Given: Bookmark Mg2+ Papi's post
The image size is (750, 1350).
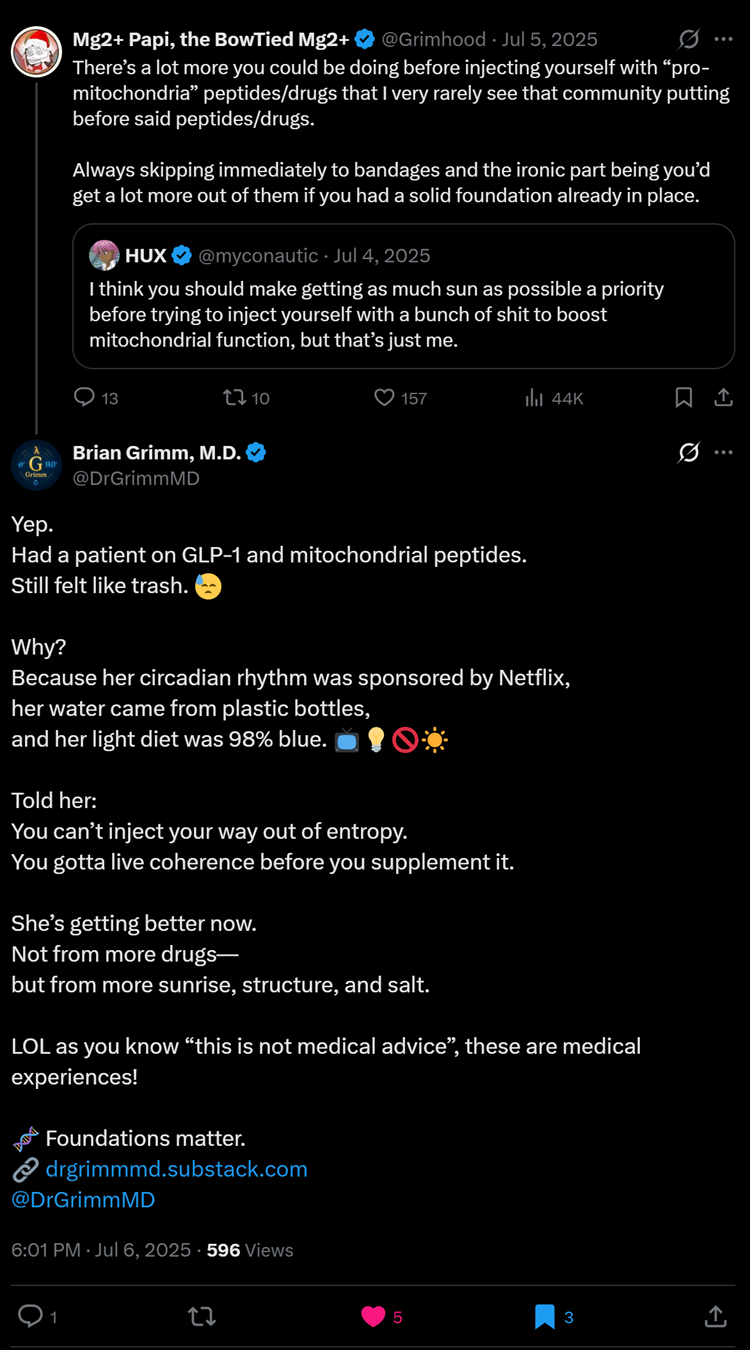Looking at the screenshot, I should pyautogui.click(x=684, y=398).
